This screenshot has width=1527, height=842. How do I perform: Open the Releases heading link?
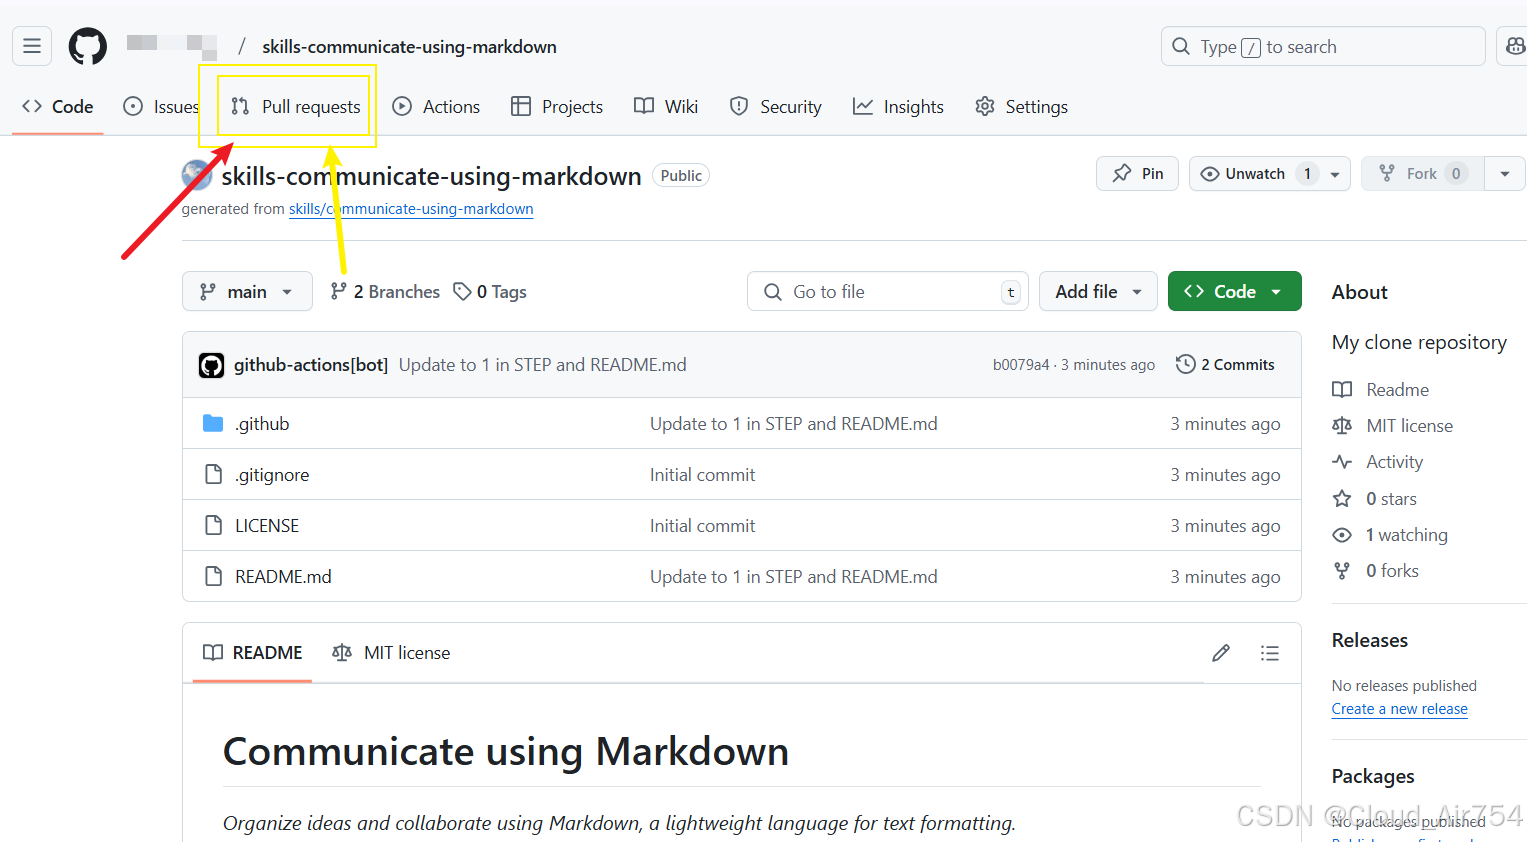pos(1370,640)
